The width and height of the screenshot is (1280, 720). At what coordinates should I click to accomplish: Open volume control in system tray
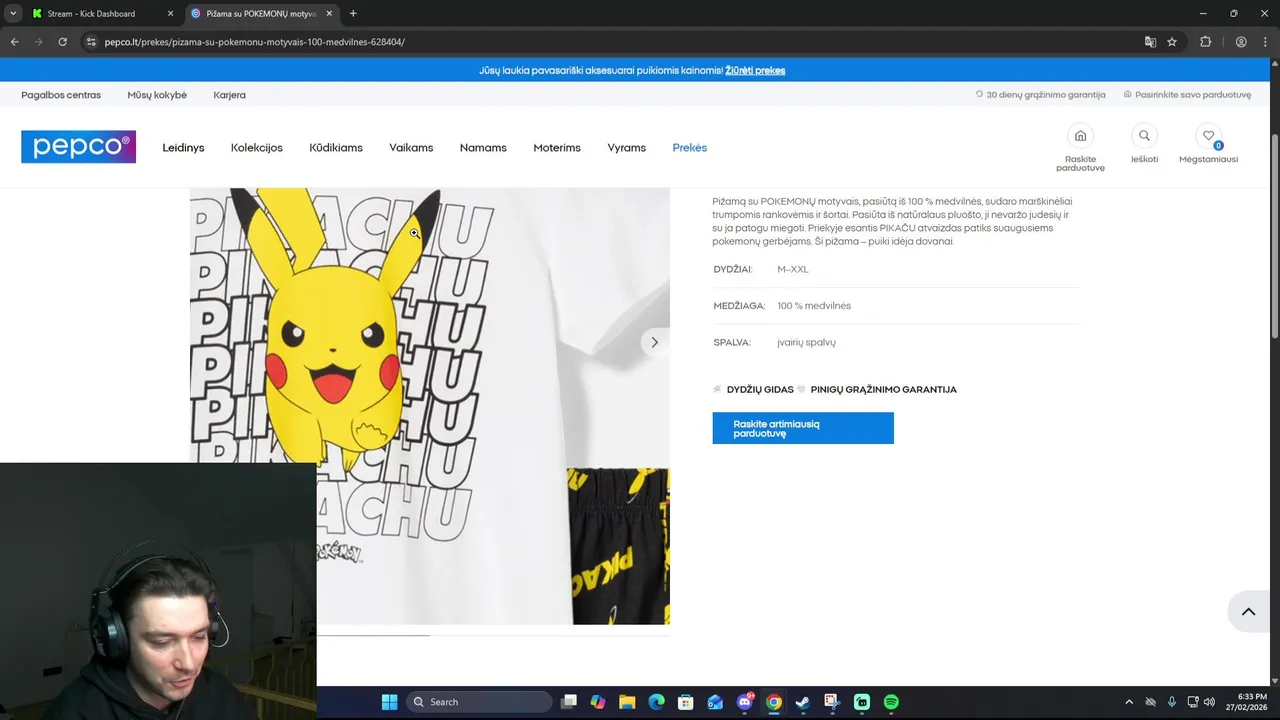tap(1209, 702)
